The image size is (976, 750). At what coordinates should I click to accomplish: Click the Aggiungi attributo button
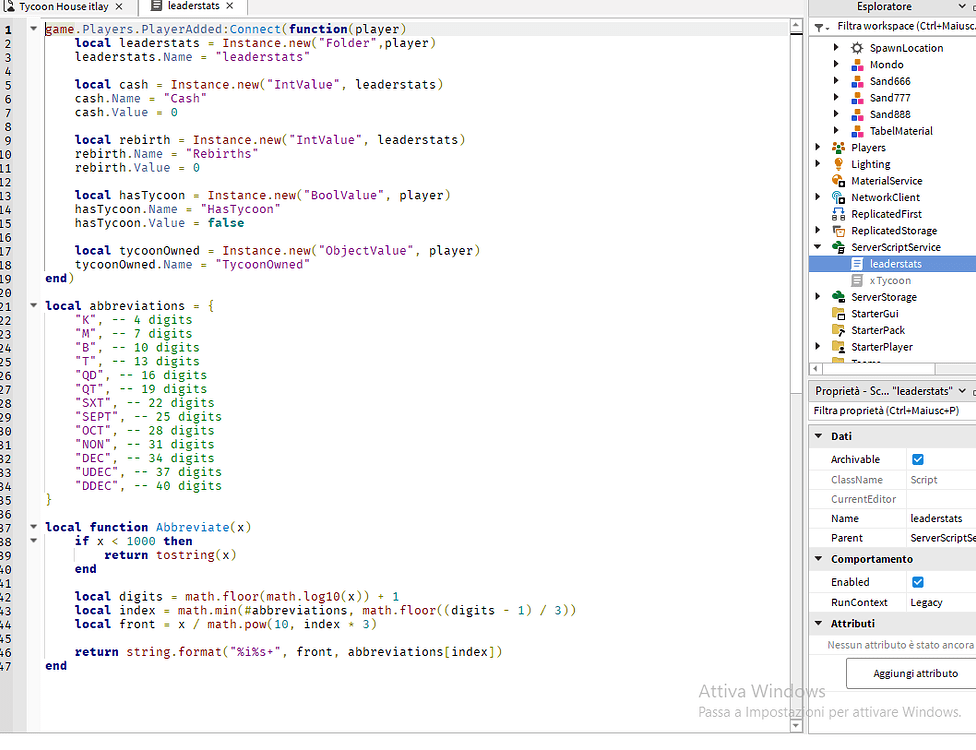click(914, 674)
